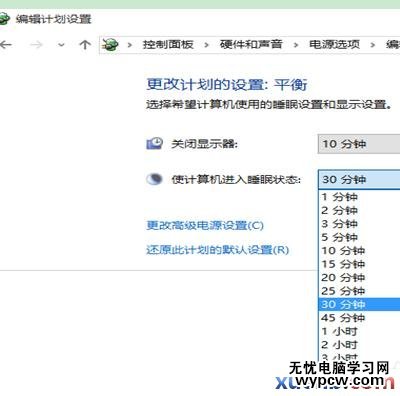Select 45 分钟 in the sleep list
Viewport: 400px width, 396px height.
point(359,318)
